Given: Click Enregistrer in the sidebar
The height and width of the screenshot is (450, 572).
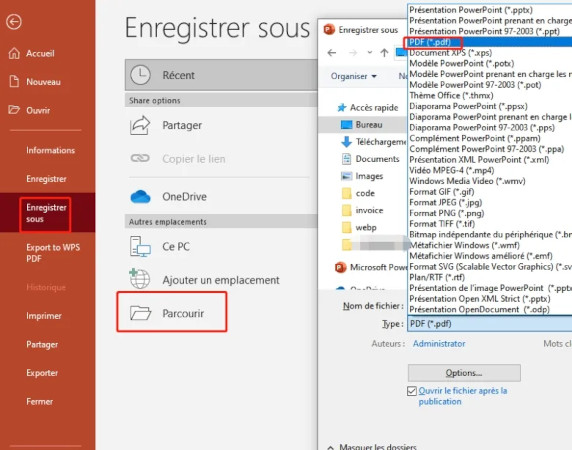Looking at the screenshot, I should [46, 179].
